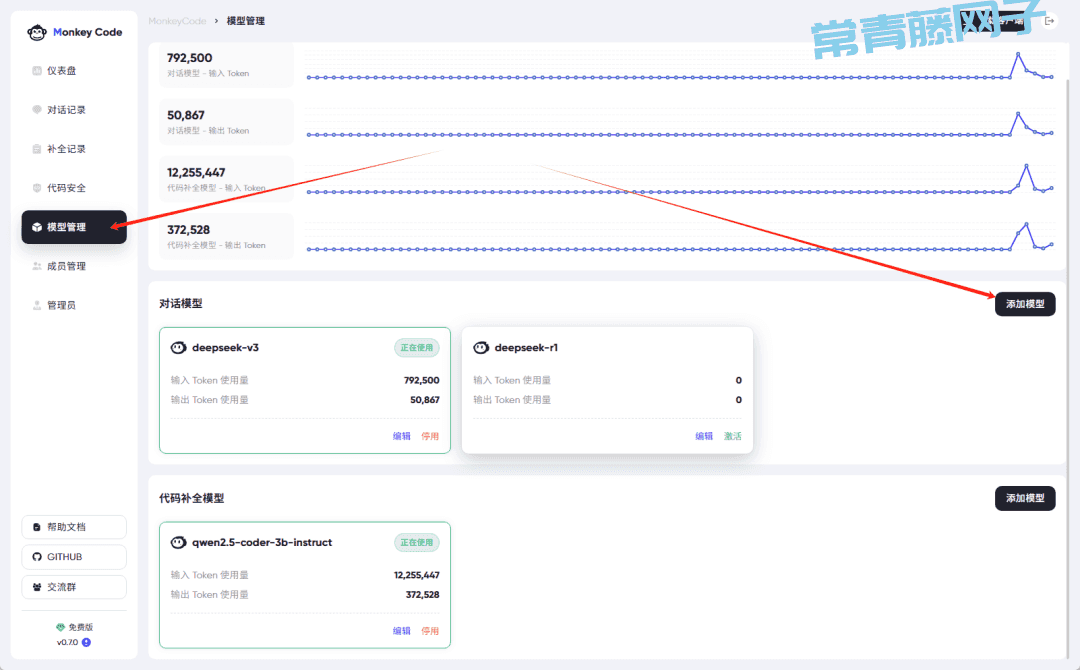1080x670 pixels.
Task: Click deepseek-r1 输出 Token 使用量 label
Action: tap(512, 399)
